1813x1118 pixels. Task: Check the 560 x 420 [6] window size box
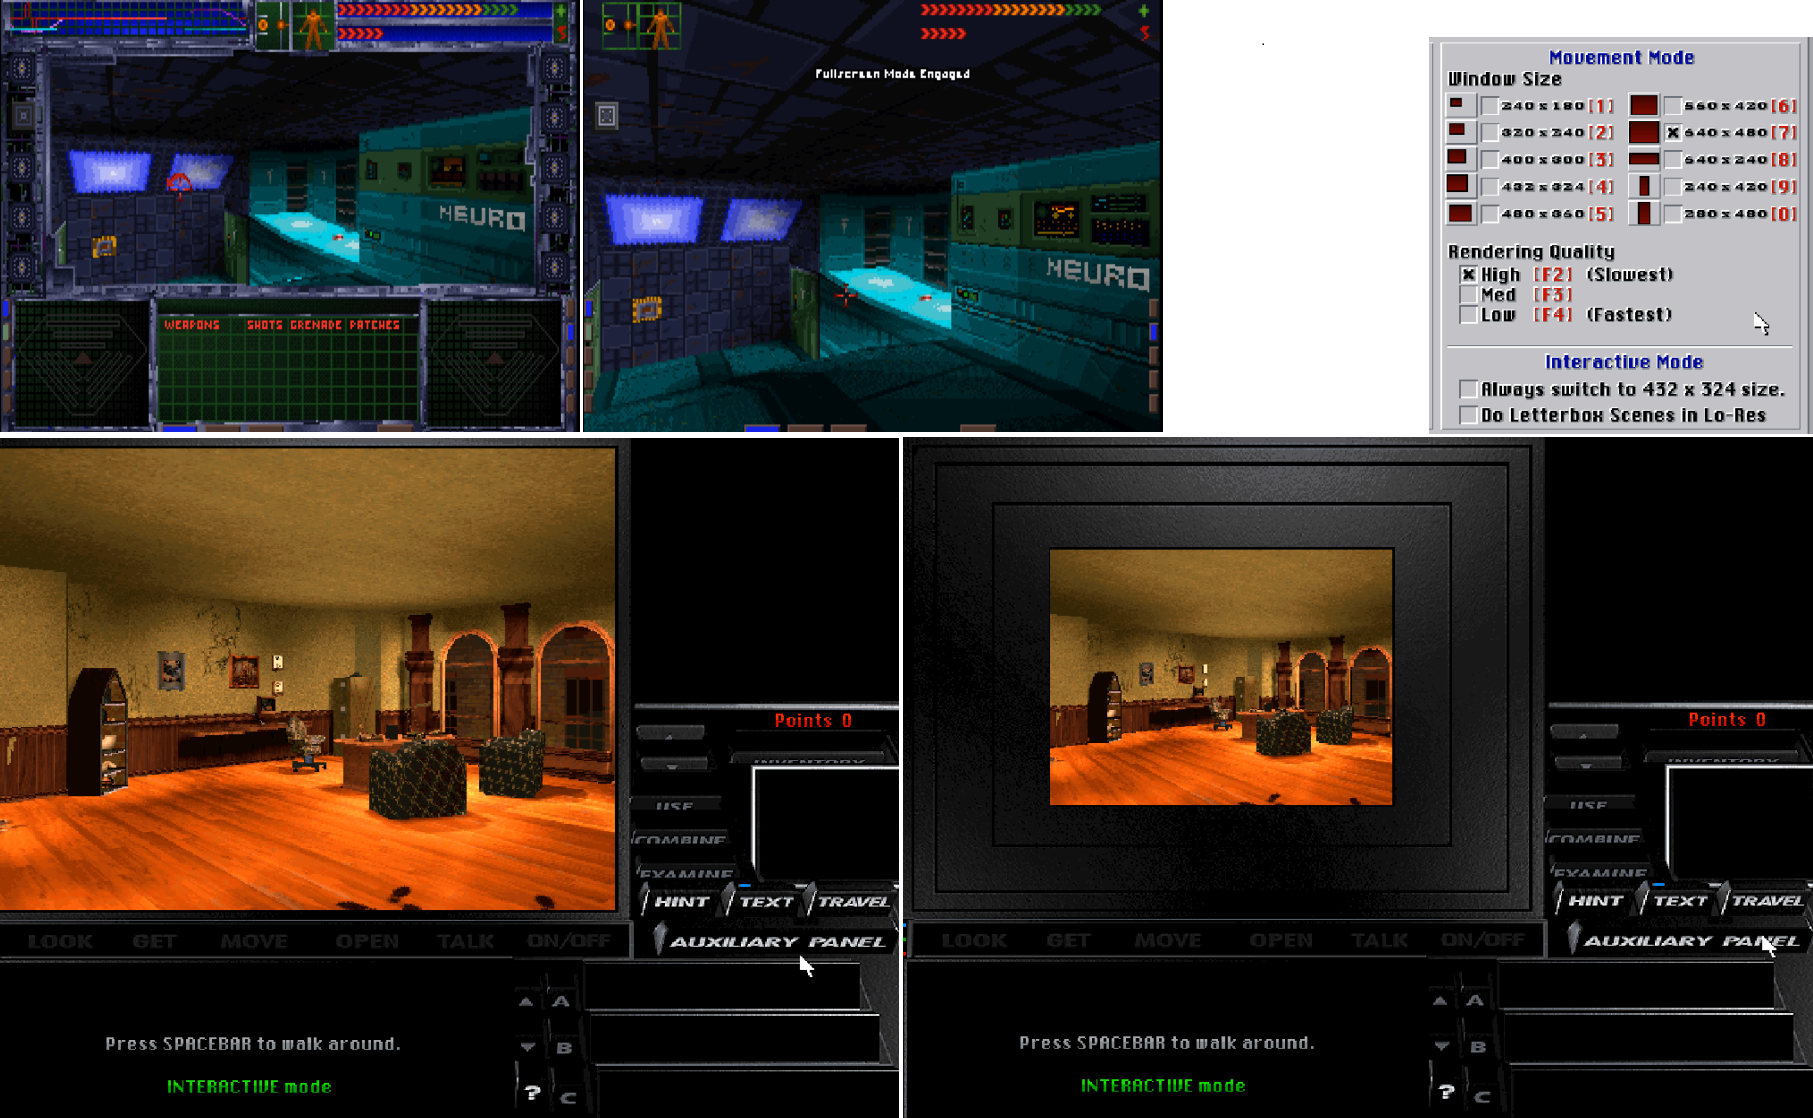coord(1673,106)
